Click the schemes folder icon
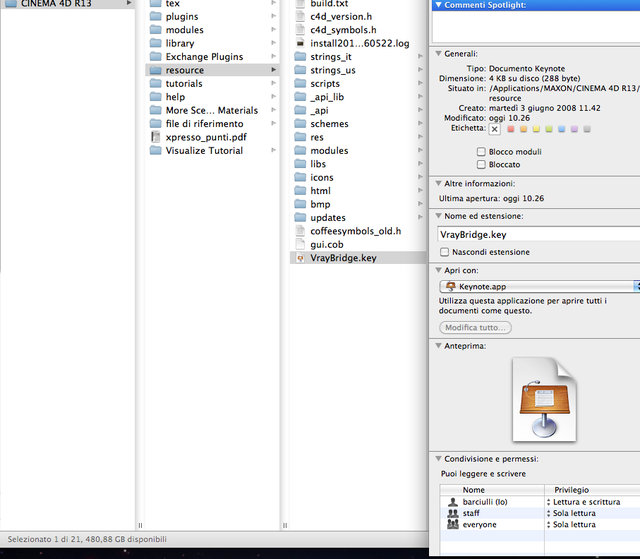Screen dimensions: 640x559 click(300, 123)
